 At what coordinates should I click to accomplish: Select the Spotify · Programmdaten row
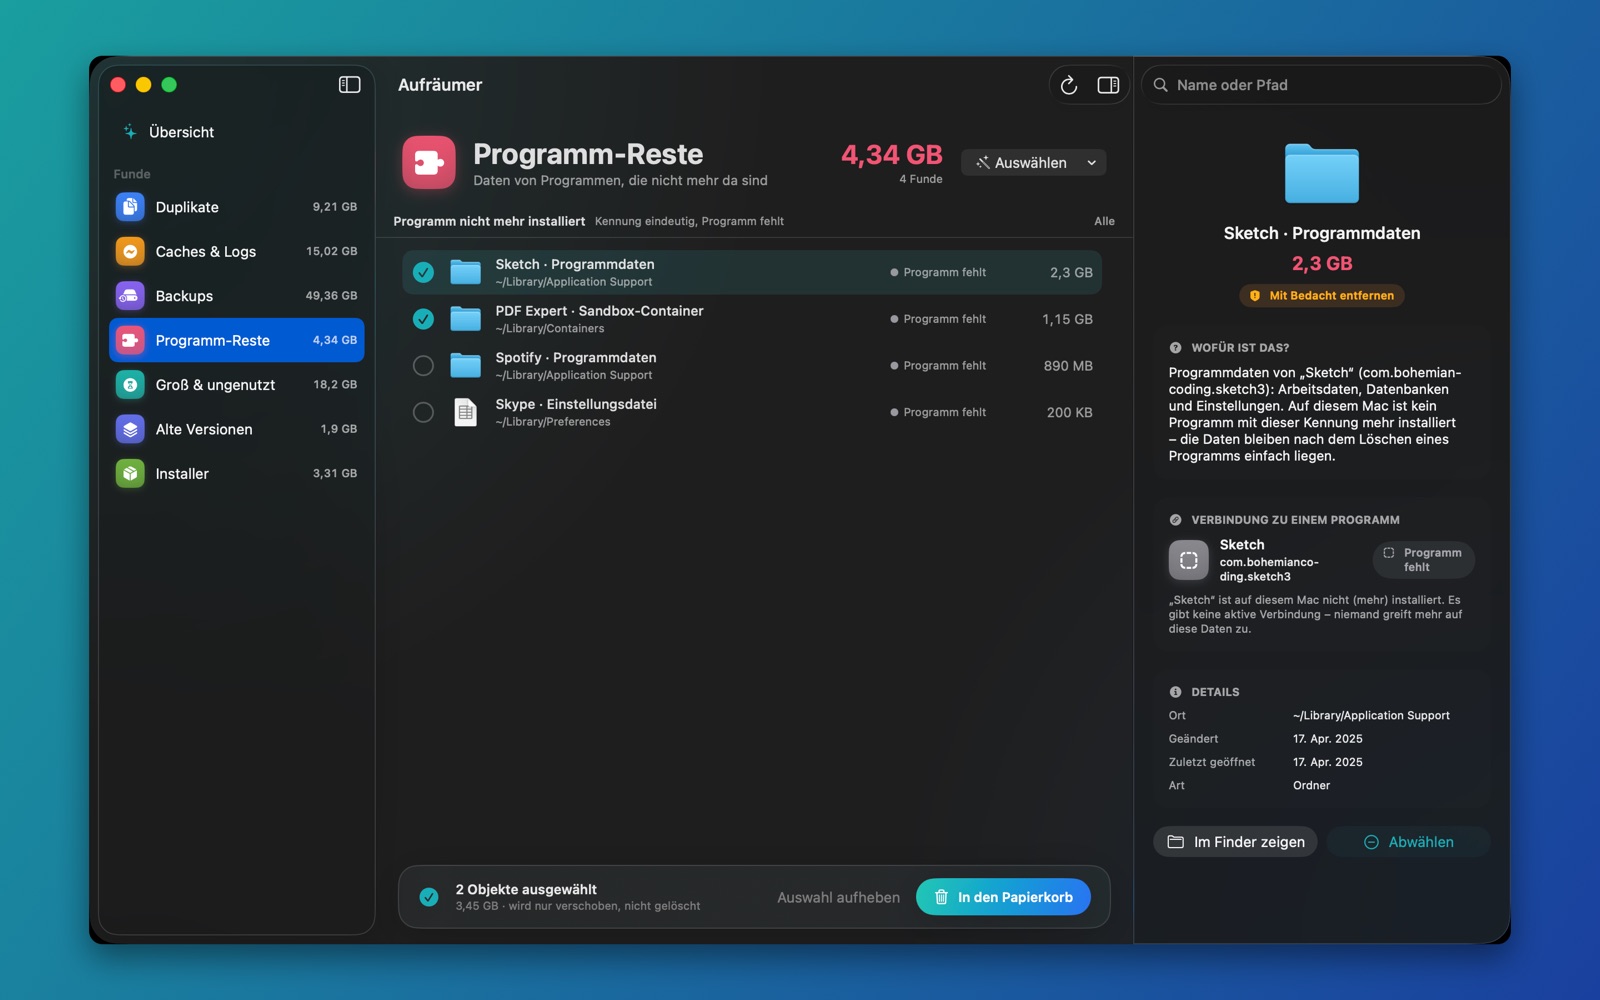(751, 365)
